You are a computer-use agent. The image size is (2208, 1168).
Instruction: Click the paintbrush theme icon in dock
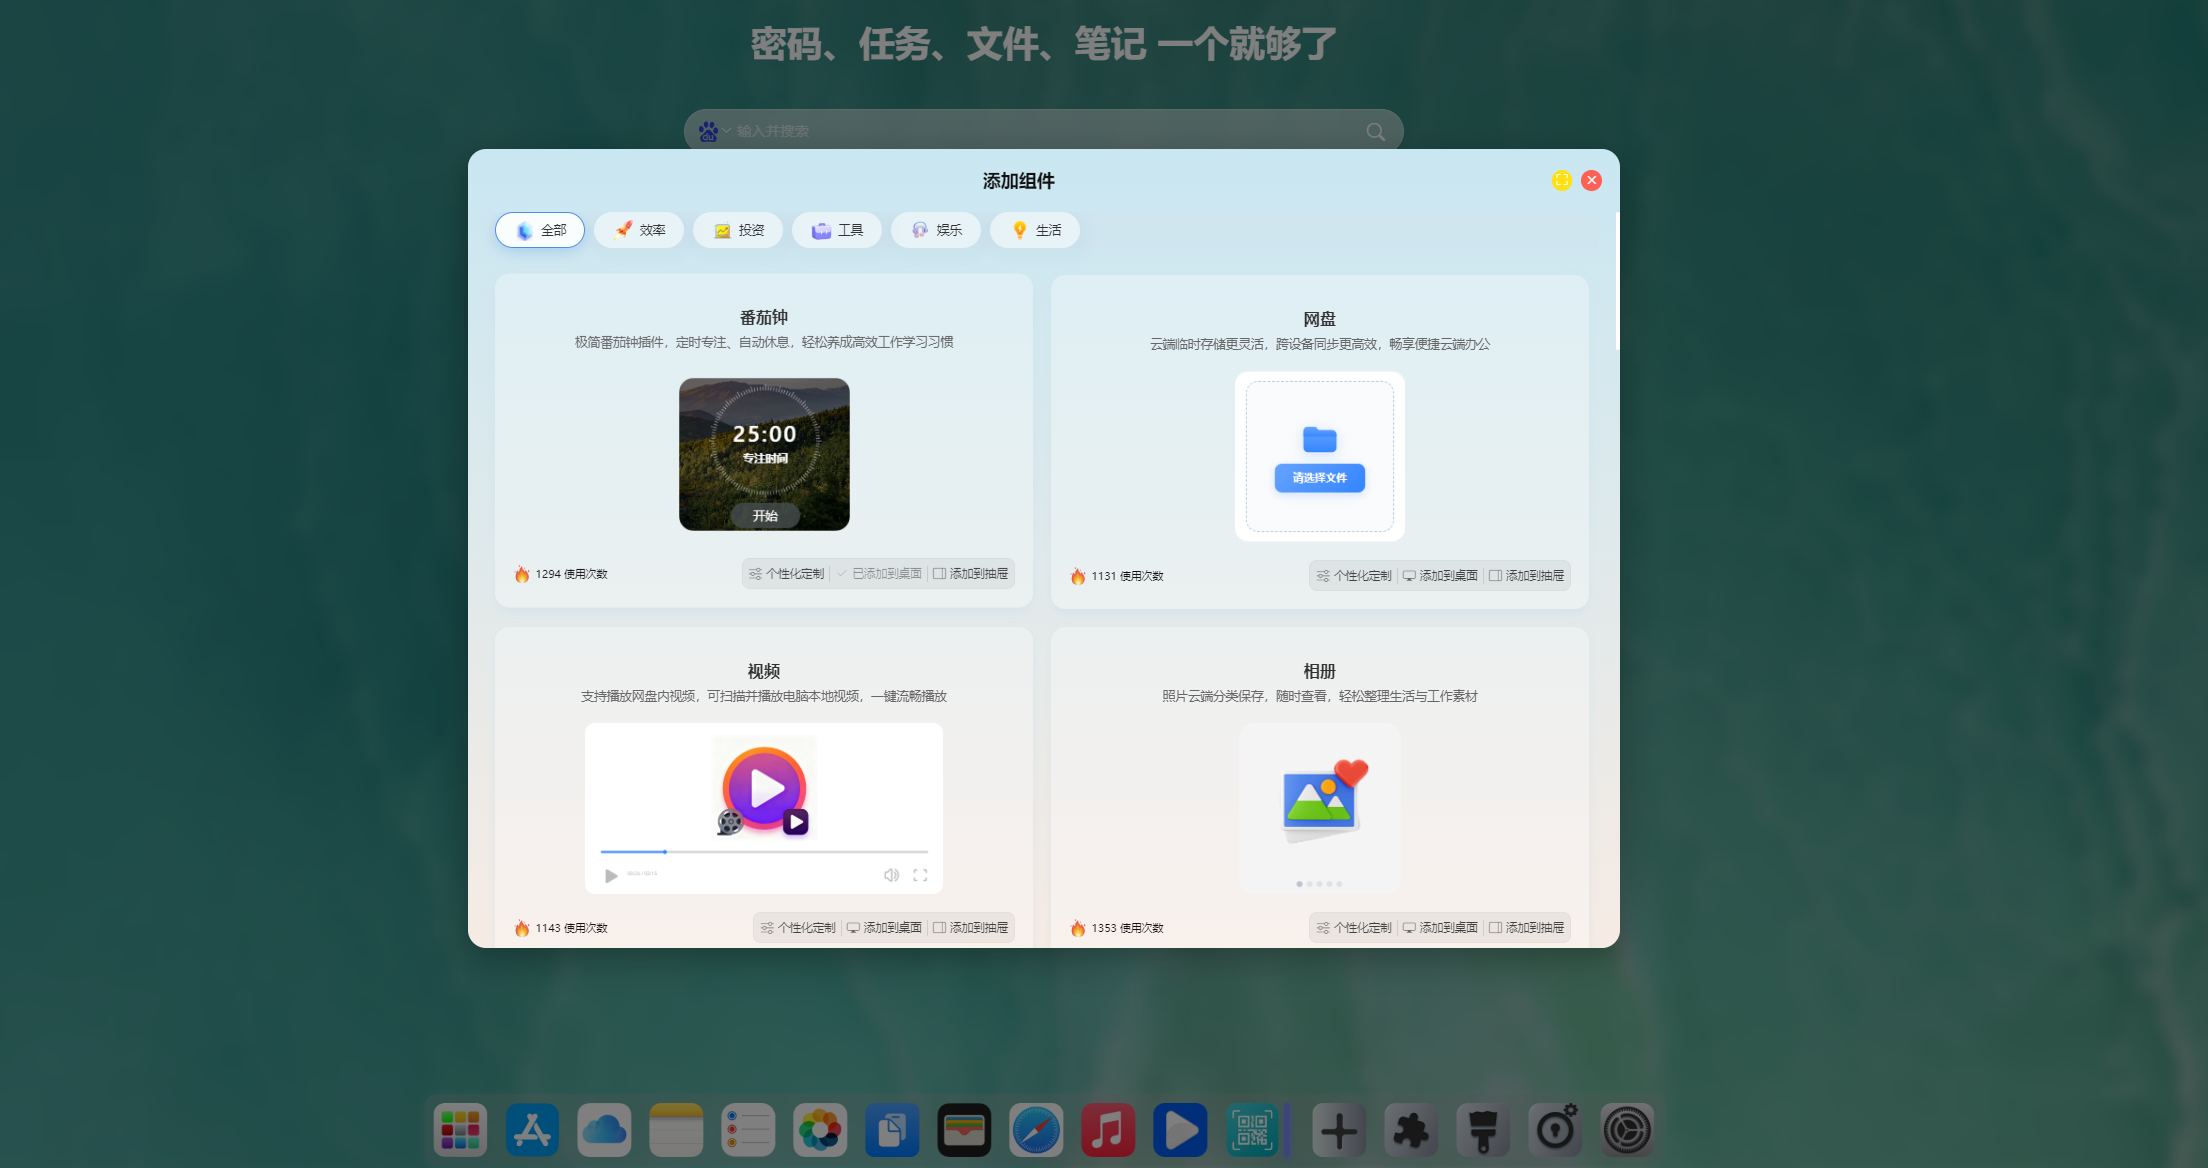pos(1484,1130)
